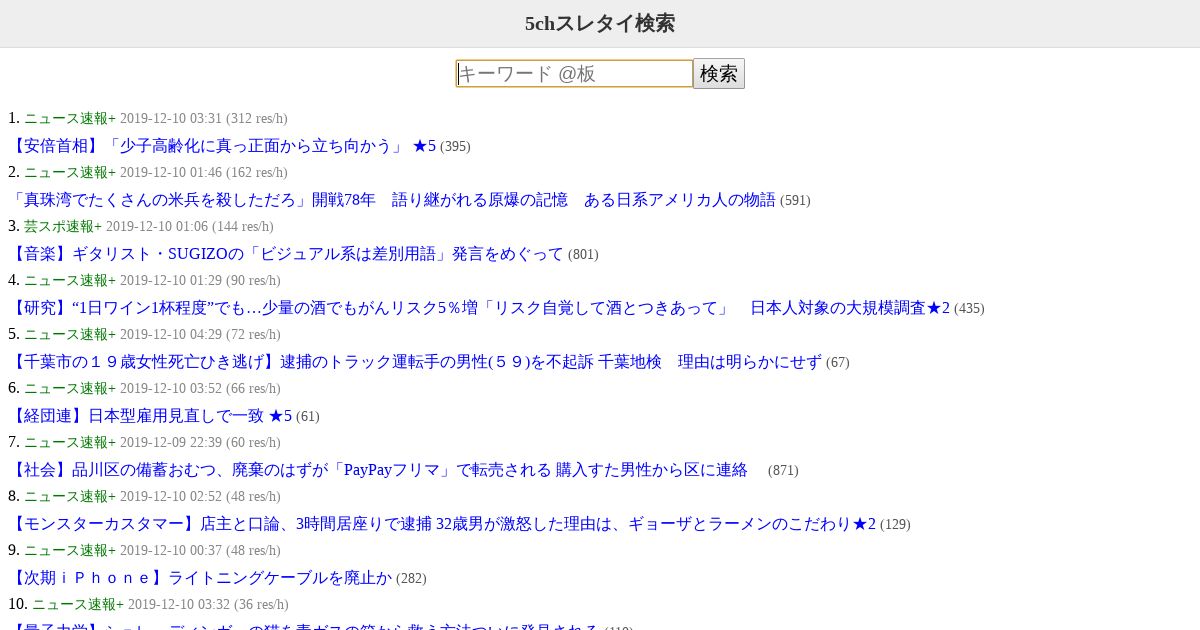Open the partially visible 量子力学 thread link
This screenshot has width=1200, height=630.
(x=304, y=626)
